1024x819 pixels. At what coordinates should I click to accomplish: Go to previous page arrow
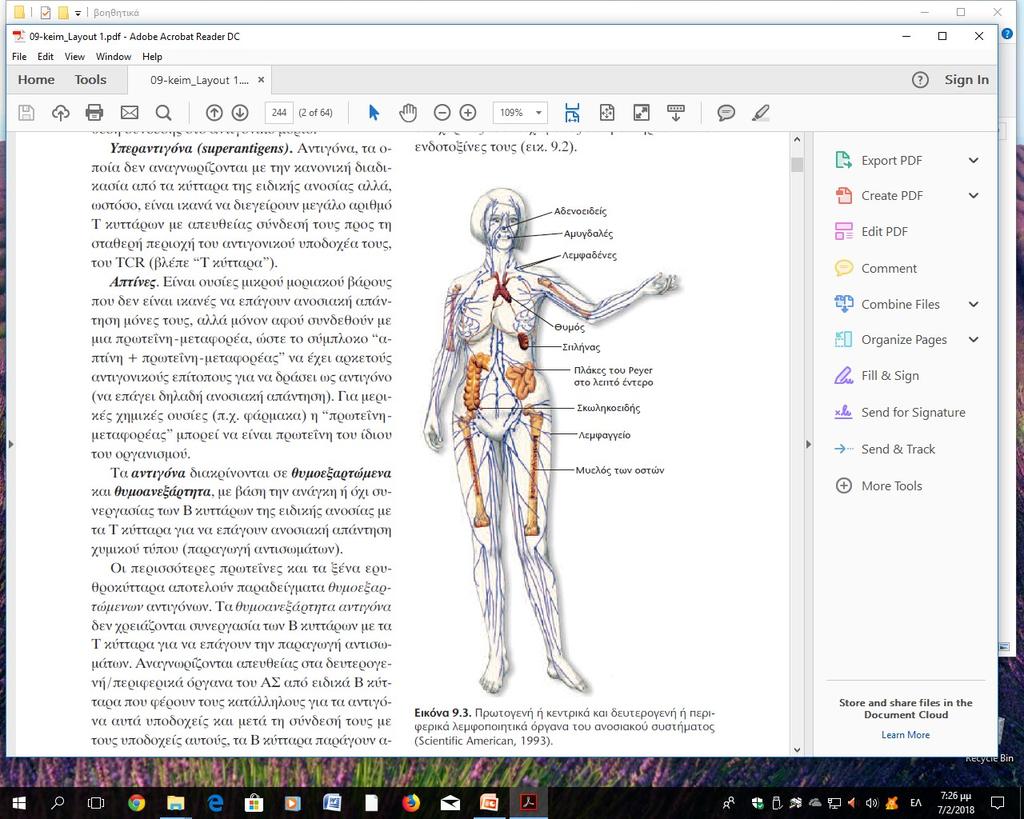pos(214,113)
